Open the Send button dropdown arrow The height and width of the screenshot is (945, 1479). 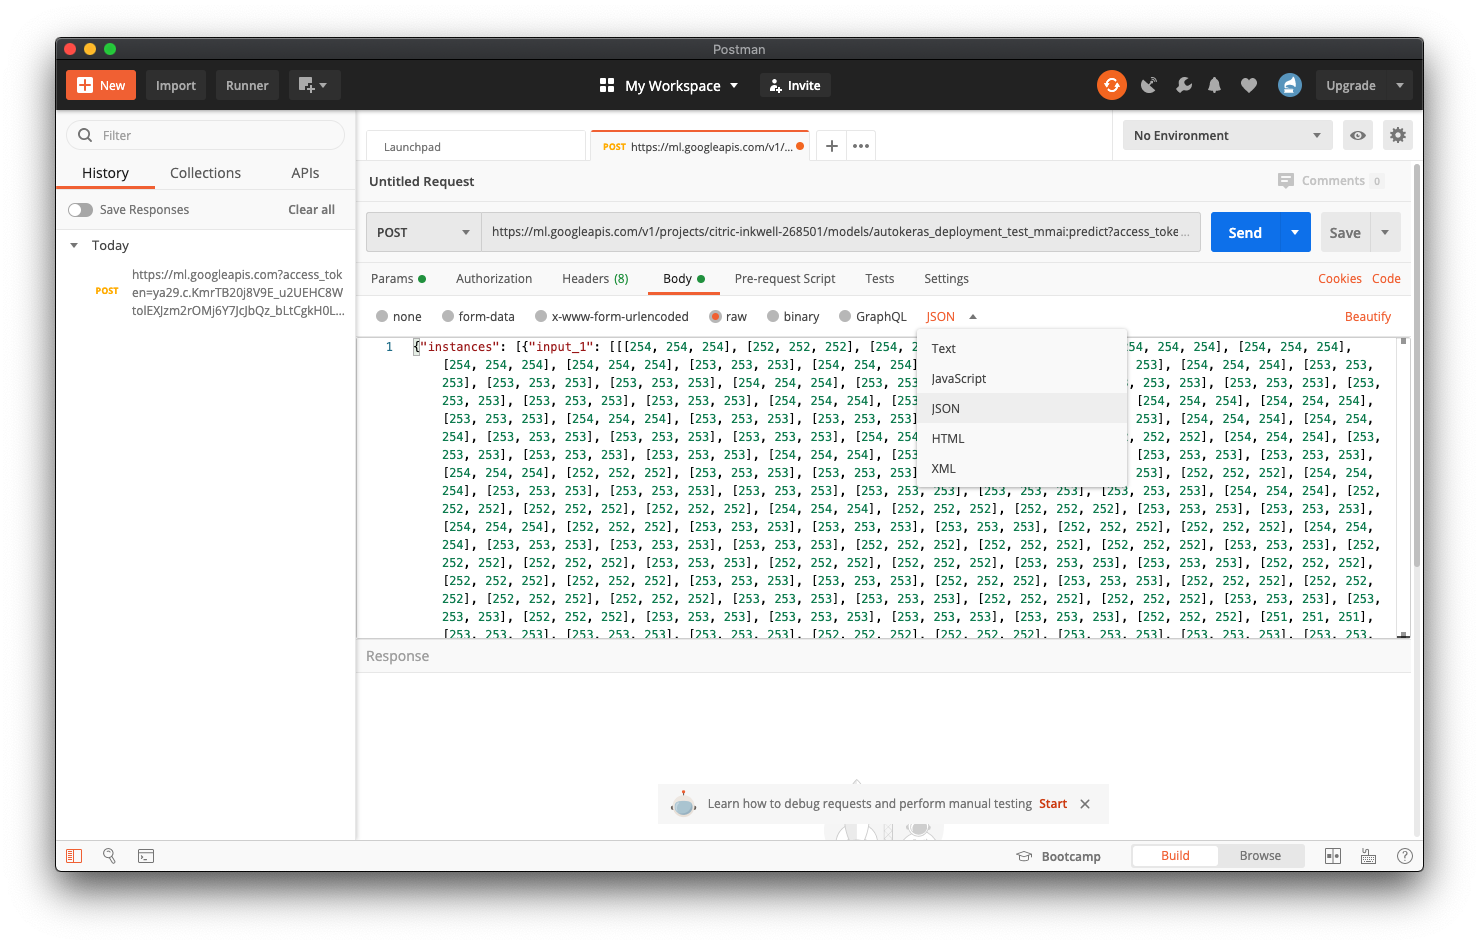[x=1295, y=232]
